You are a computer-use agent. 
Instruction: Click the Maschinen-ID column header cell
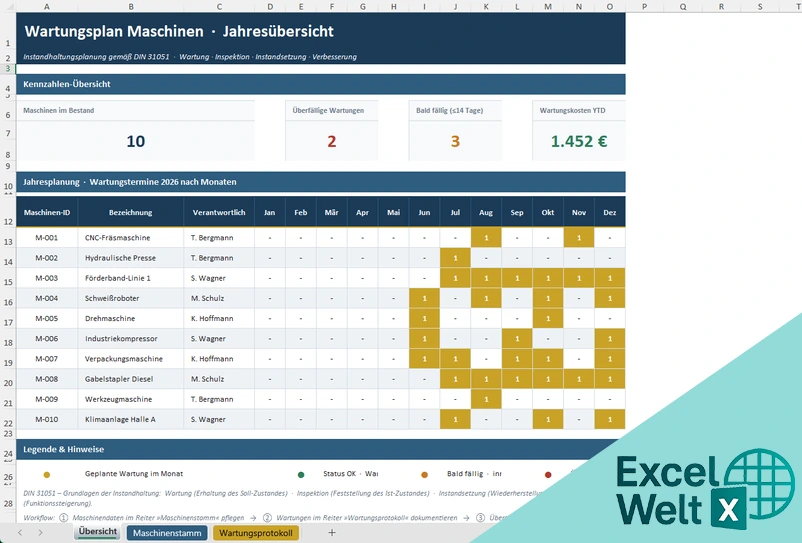47,212
